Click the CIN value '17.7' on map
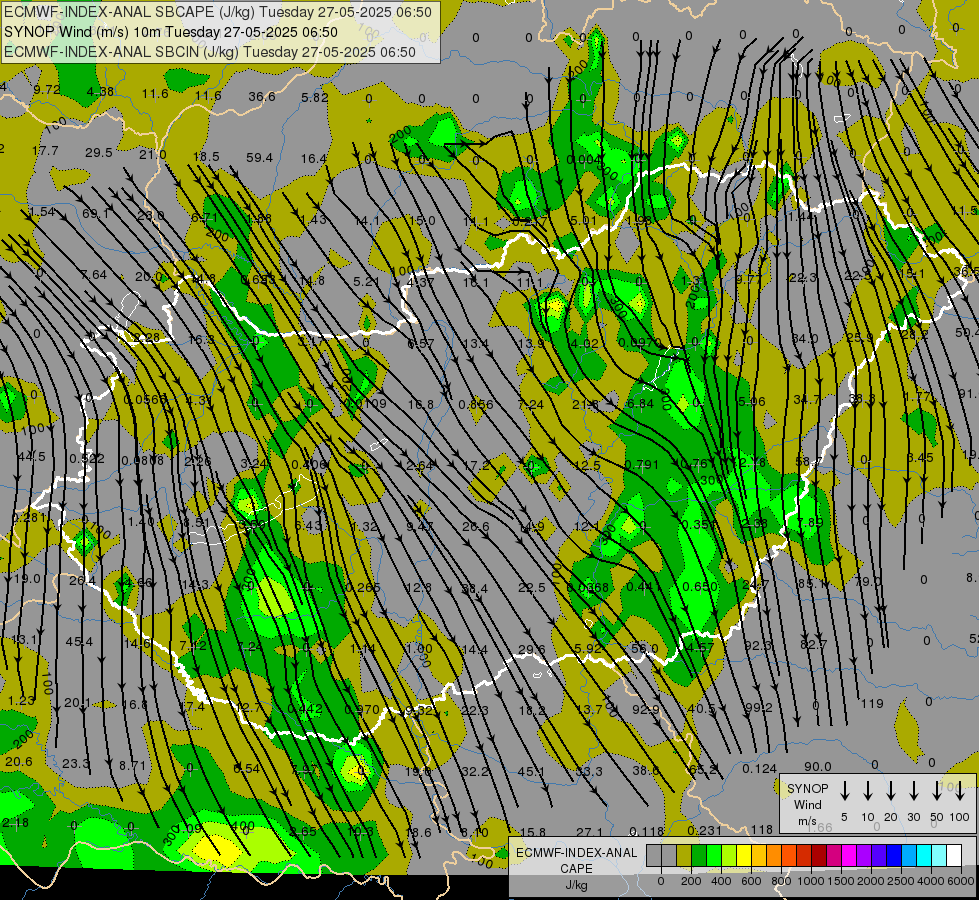Screen dimensions: 979x900 tap(45, 151)
